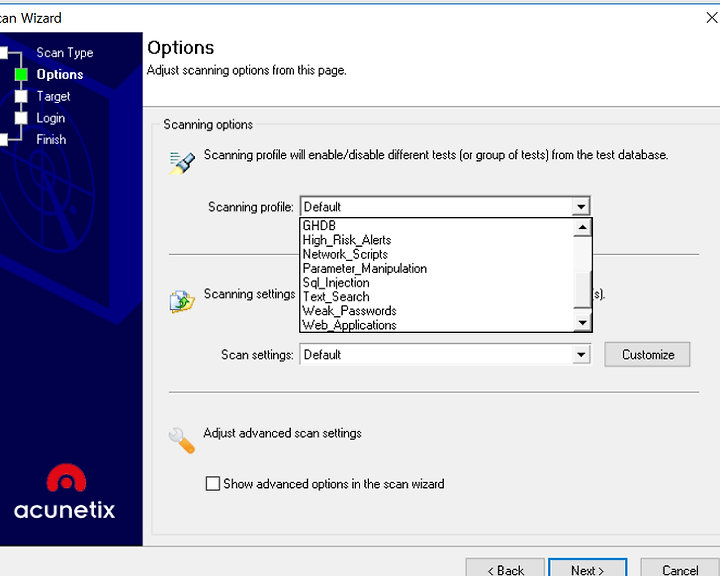
Task: Select Network_Scripts profile
Action: click(438, 254)
